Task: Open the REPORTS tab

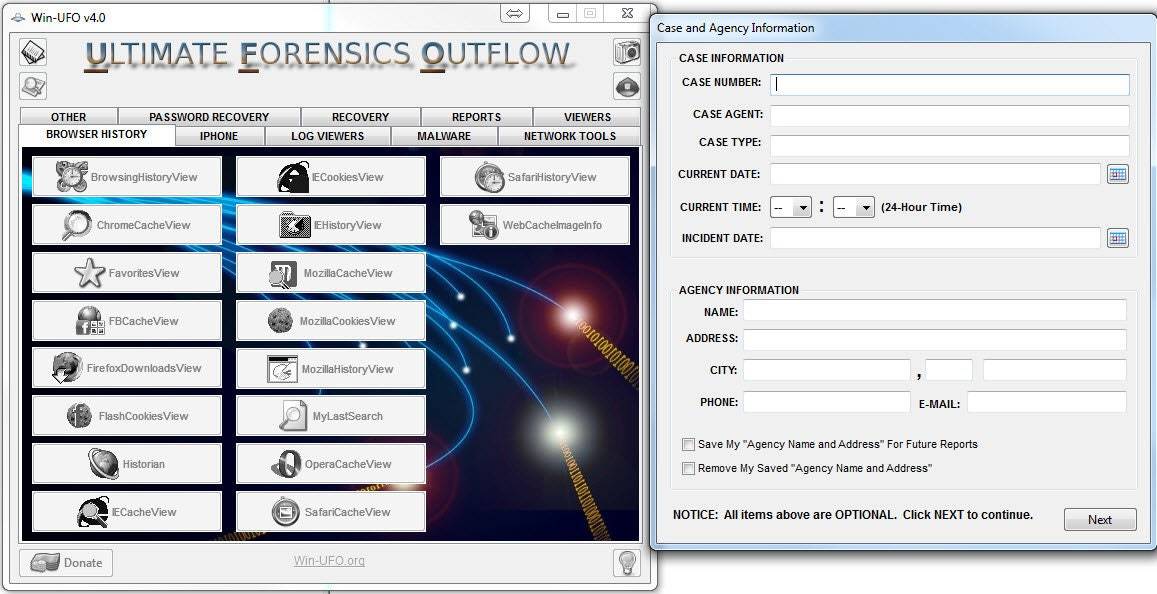Action: (476, 117)
